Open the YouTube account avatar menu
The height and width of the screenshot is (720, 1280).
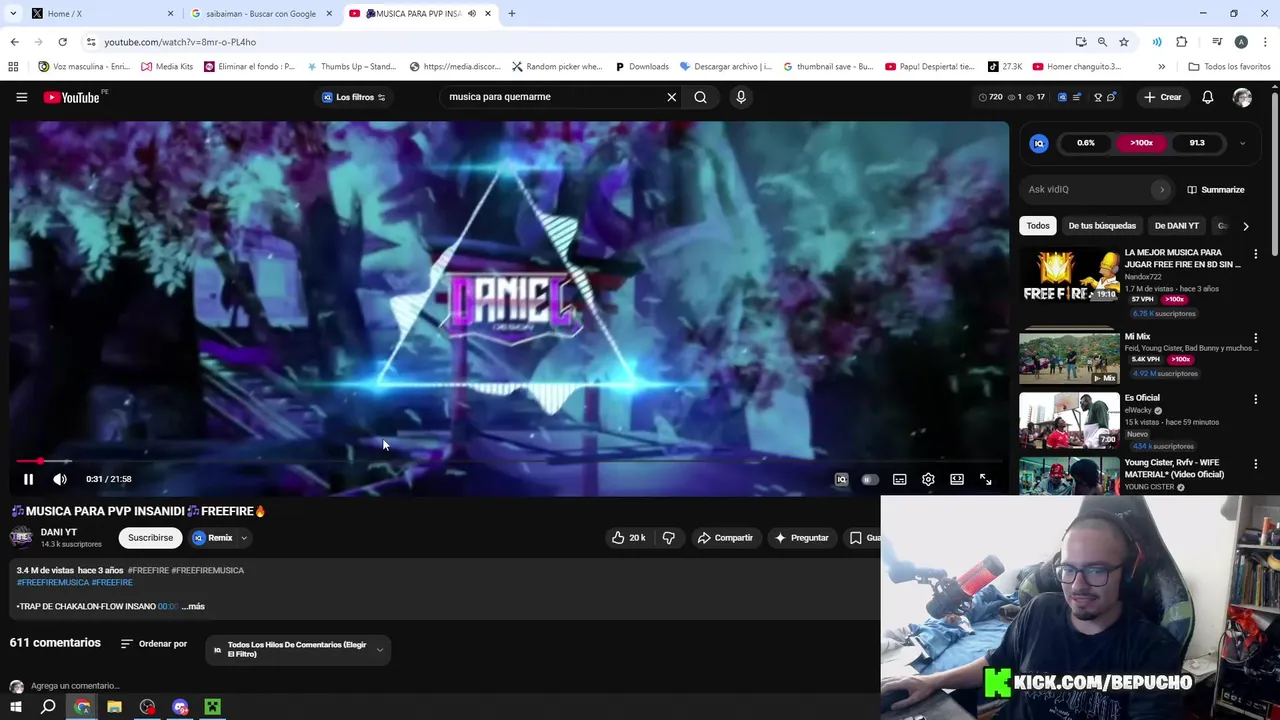point(1242,97)
